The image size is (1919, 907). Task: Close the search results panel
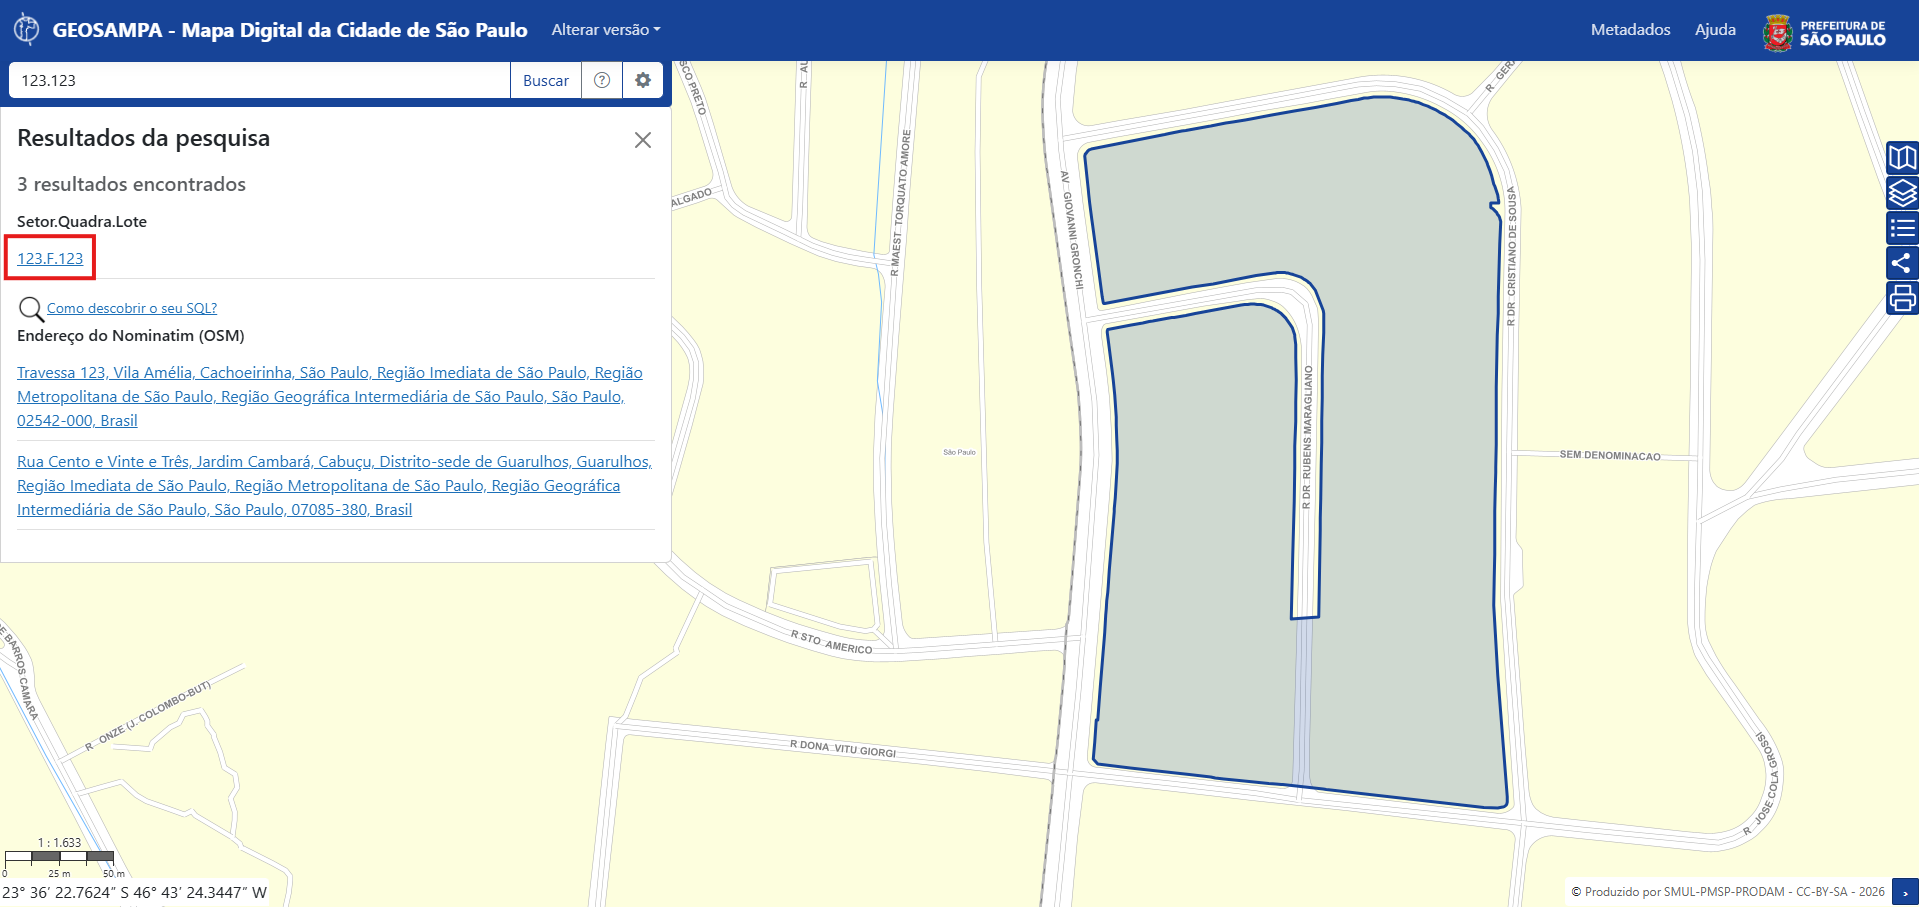click(643, 140)
